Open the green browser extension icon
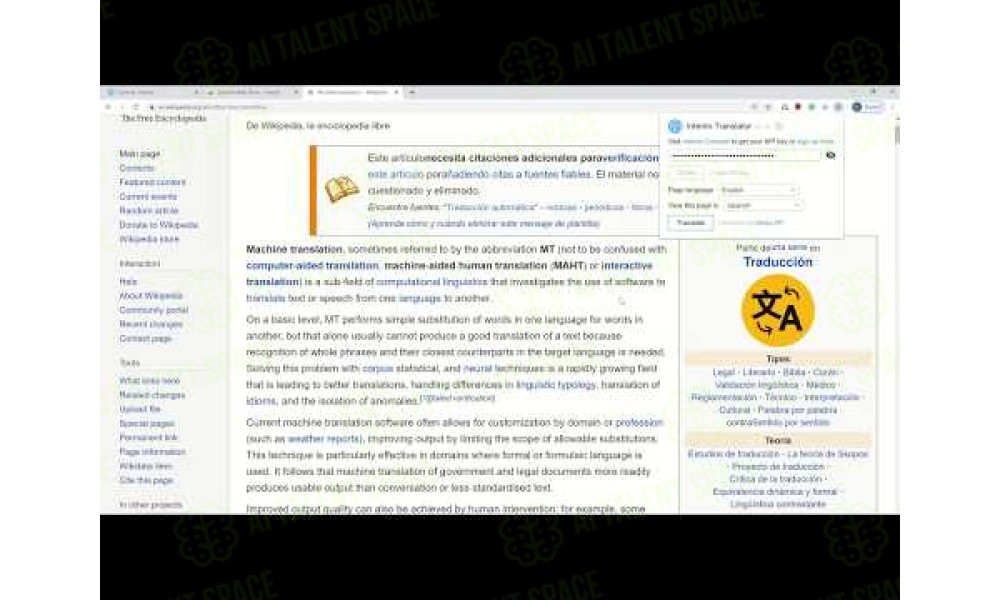1000x600 pixels. [811, 107]
